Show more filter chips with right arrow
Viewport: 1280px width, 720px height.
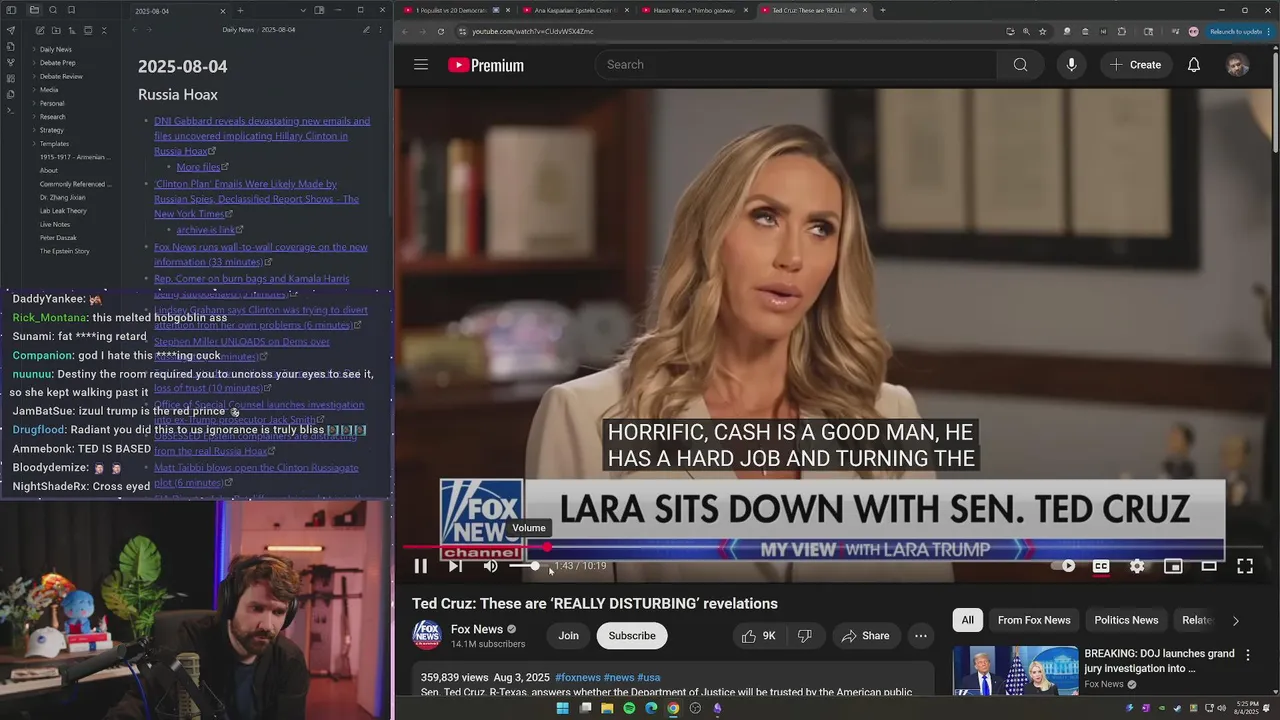[x=1235, y=620]
